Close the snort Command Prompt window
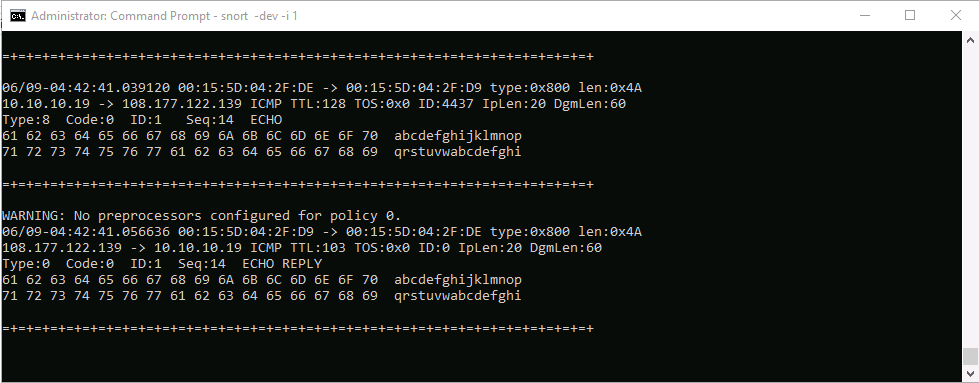 [x=955, y=16]
